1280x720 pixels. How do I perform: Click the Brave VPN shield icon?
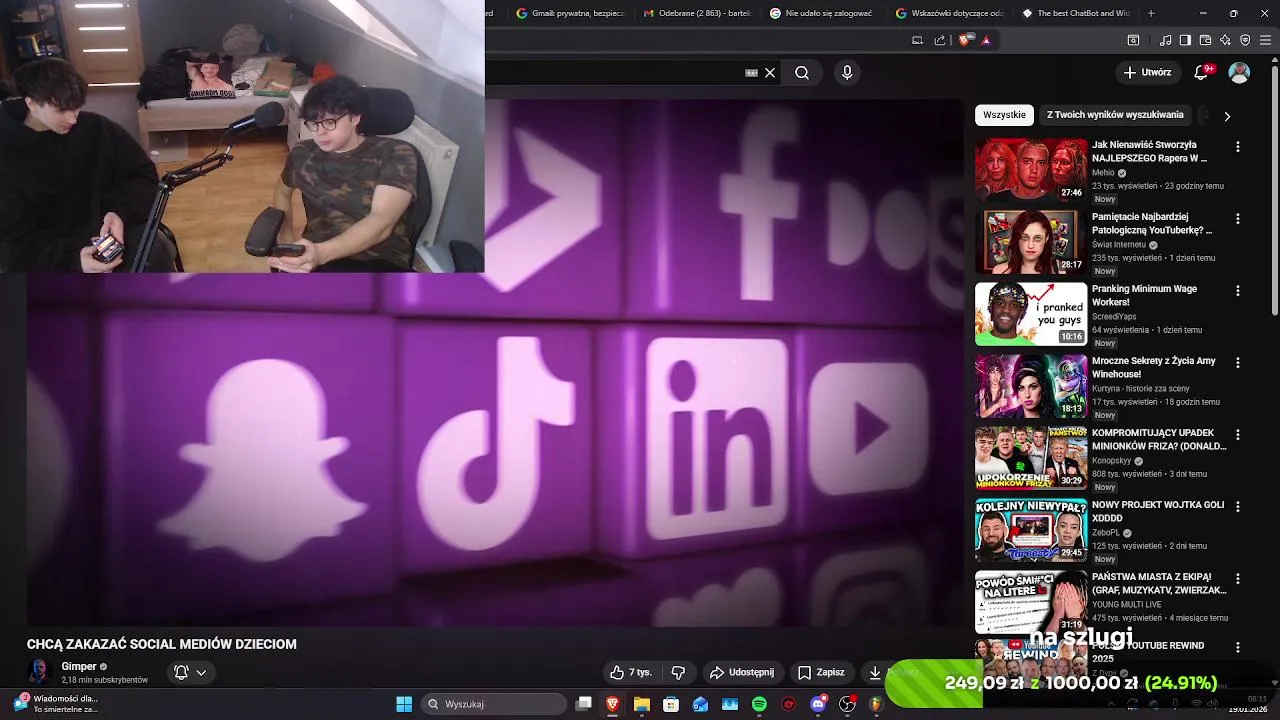coord(1245,40)
